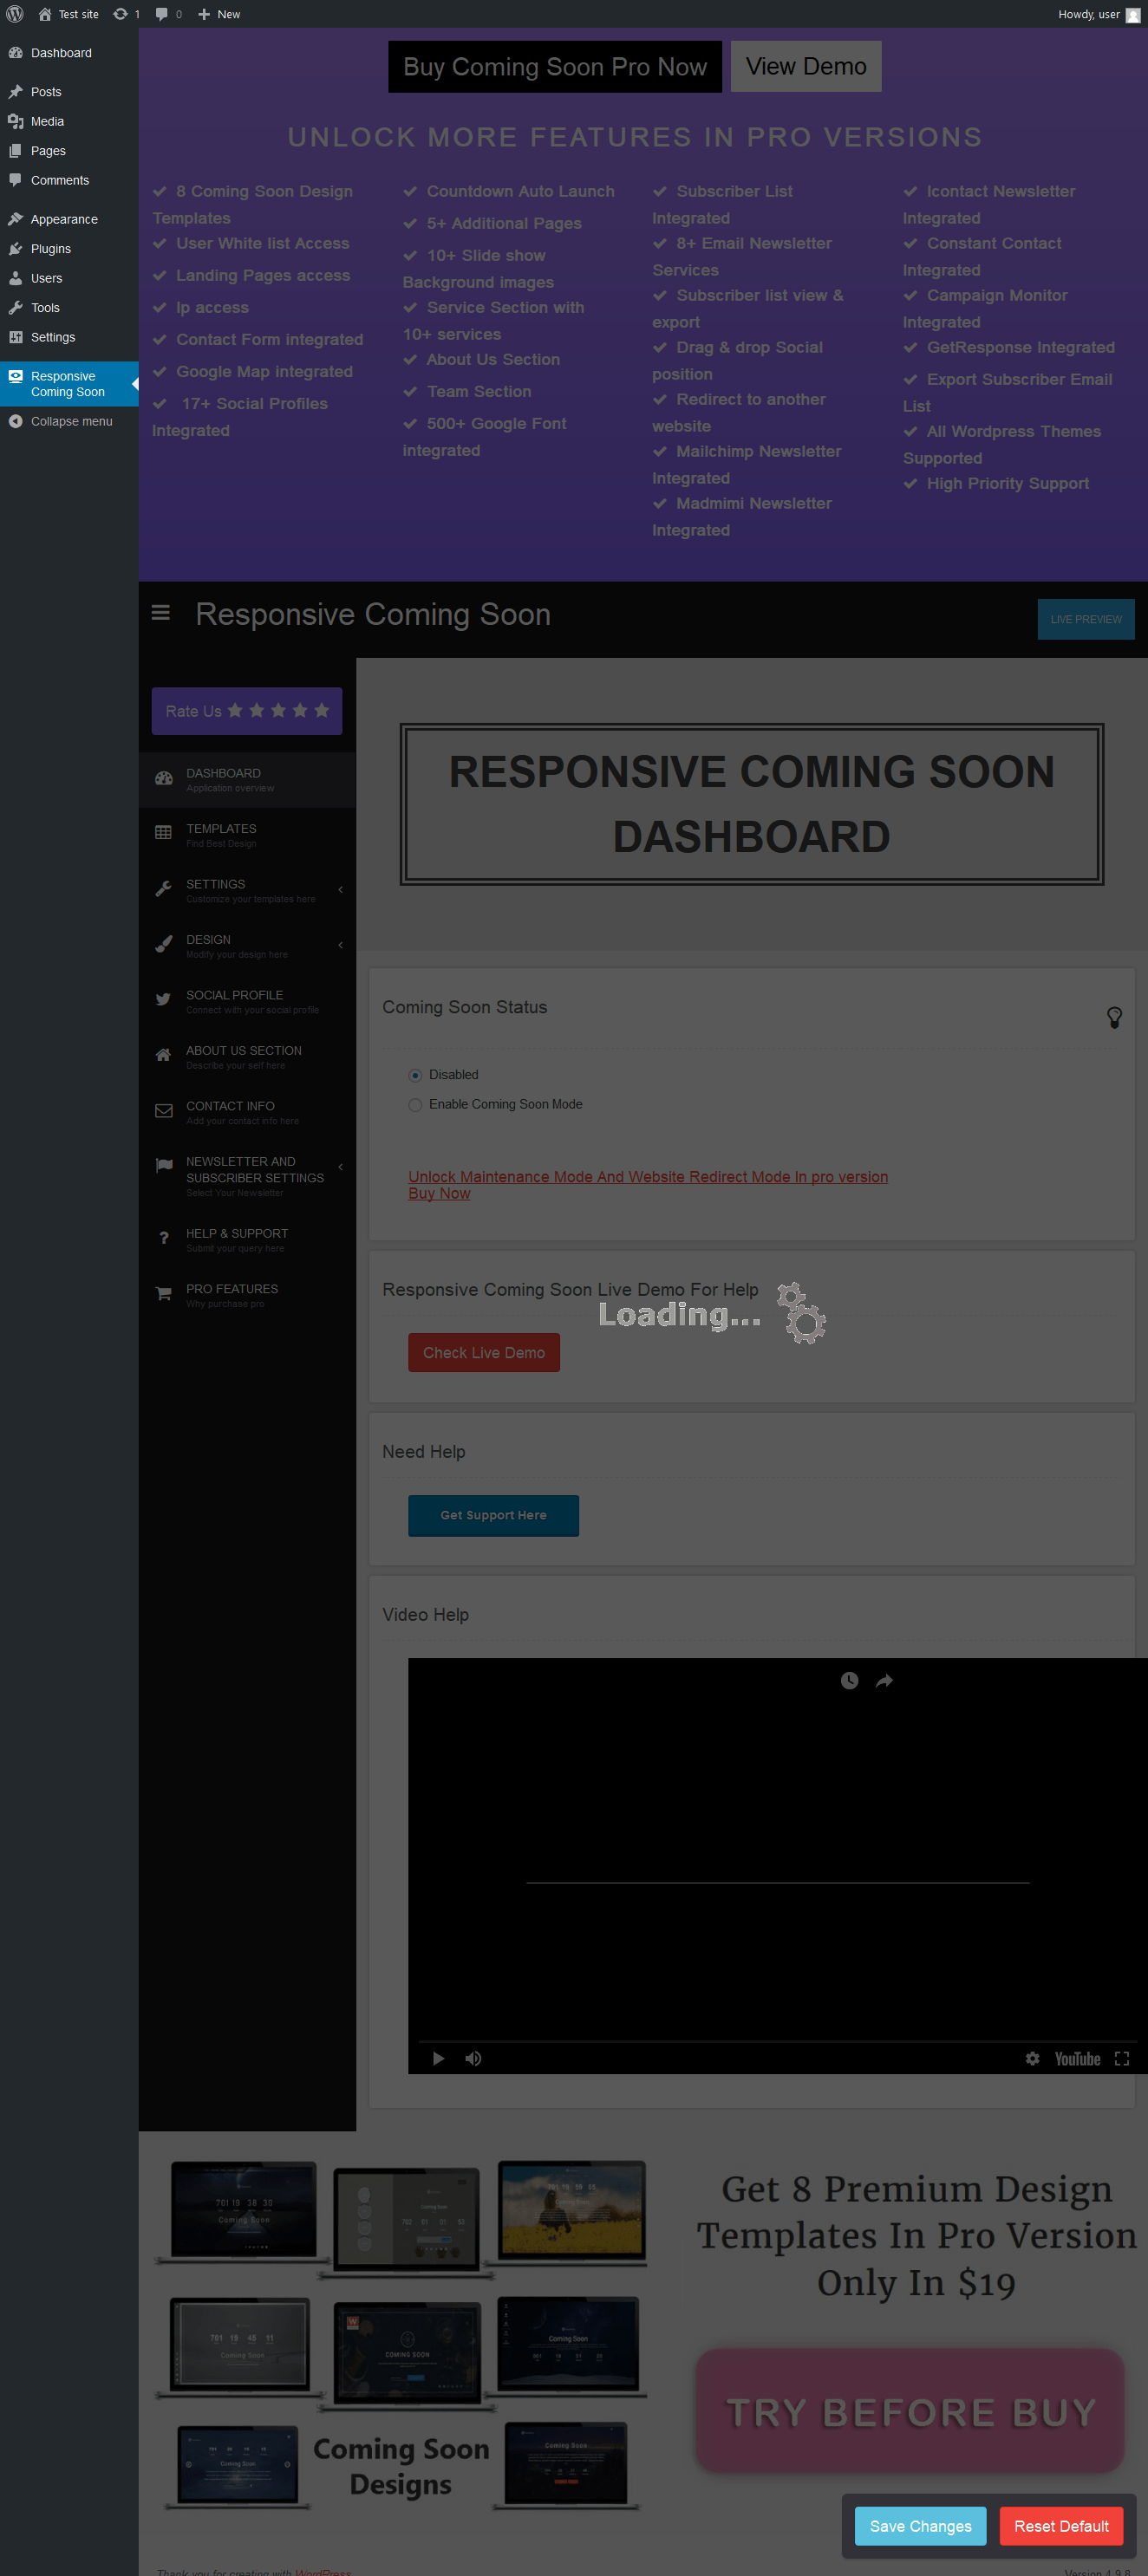Open Posts in the WordPress menu

[x=69, y=92]
